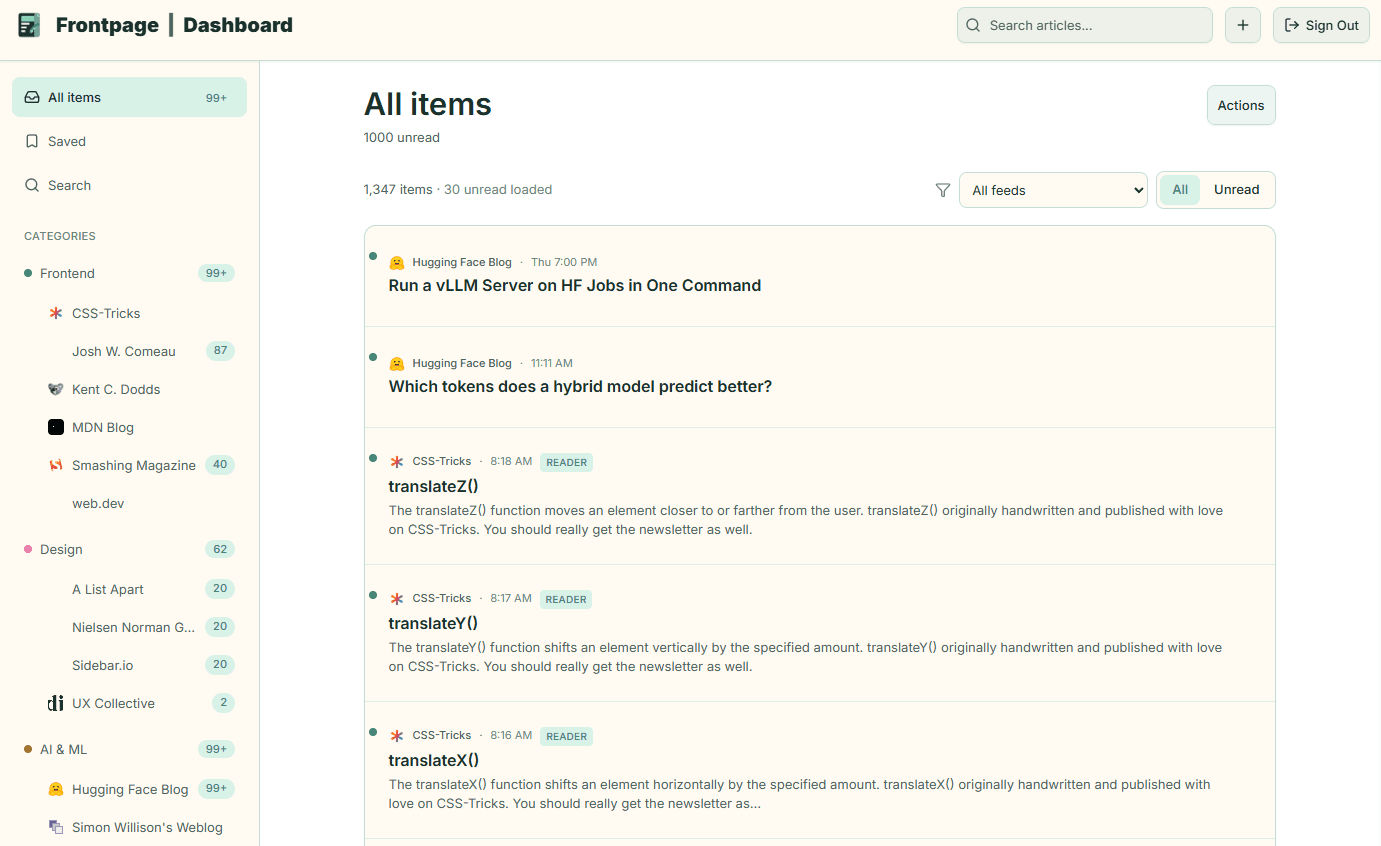Click the filter funnel icon
Viewport: 1381px width, 846px height.
pyautogui.click(x=942, y=190)
